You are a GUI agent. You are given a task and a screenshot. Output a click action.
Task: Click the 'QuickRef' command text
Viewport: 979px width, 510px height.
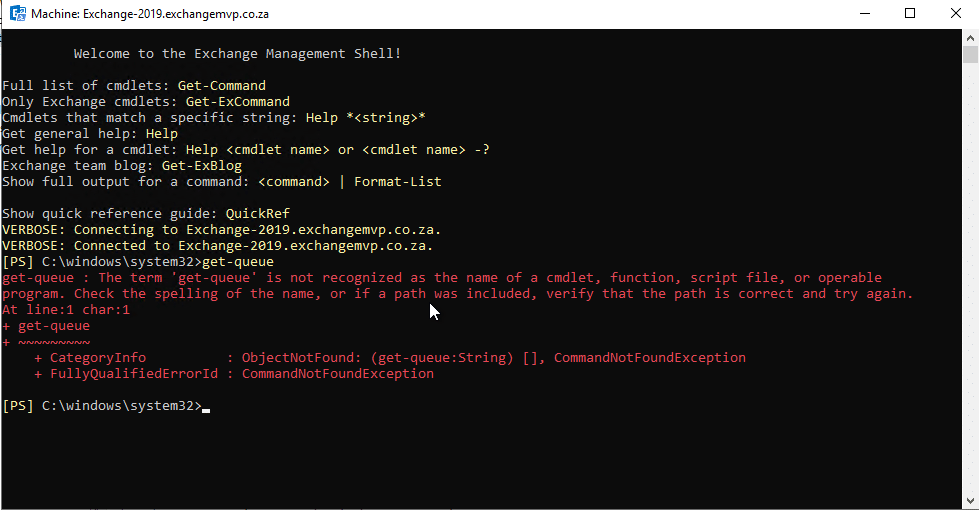pyautogui.click(x=257, y=214)
